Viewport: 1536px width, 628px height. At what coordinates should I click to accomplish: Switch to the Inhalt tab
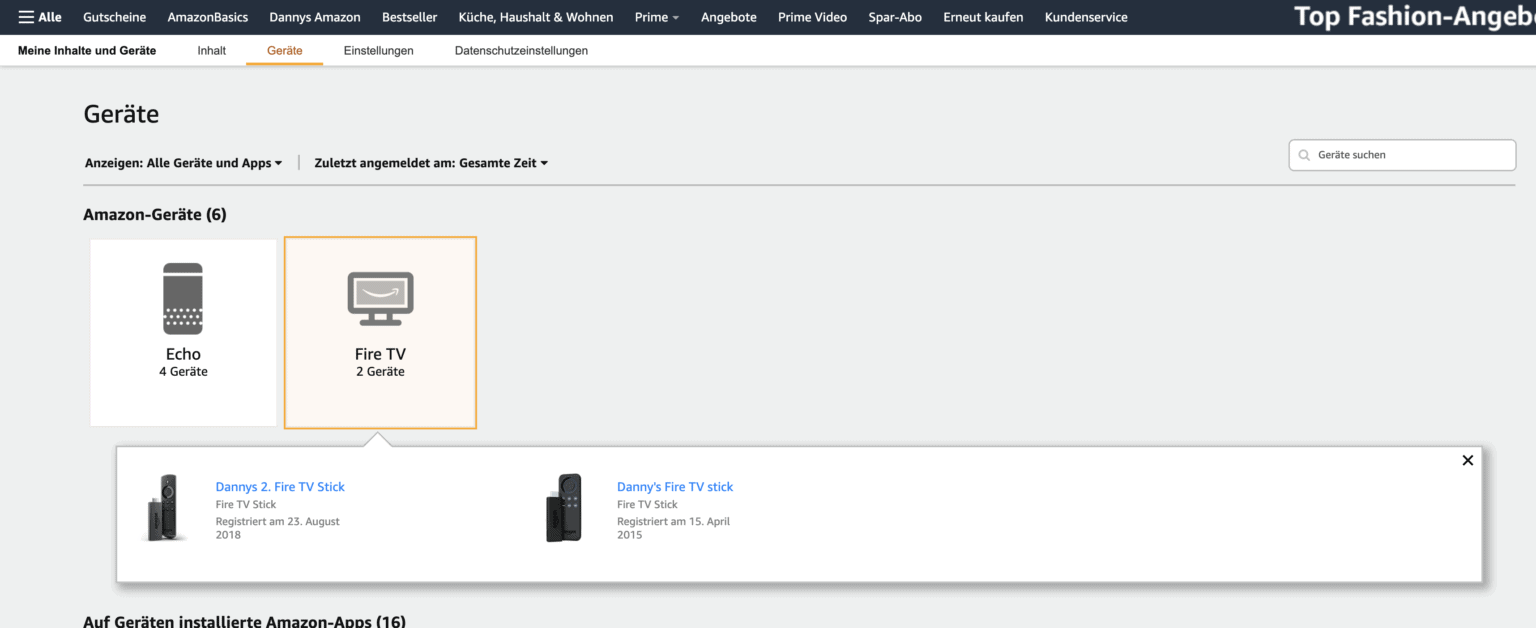pyautogui.click(x=211, y=50)
